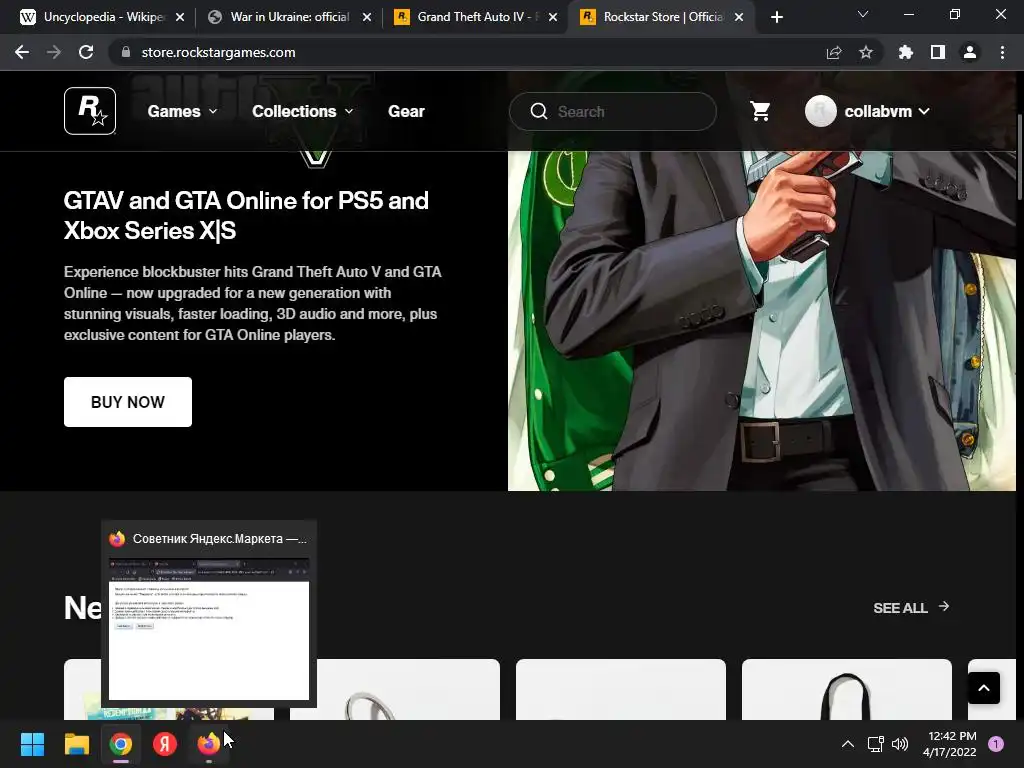The image size is (1024, 768).
Task: Open the notification badge
Action: pos(996,744)
